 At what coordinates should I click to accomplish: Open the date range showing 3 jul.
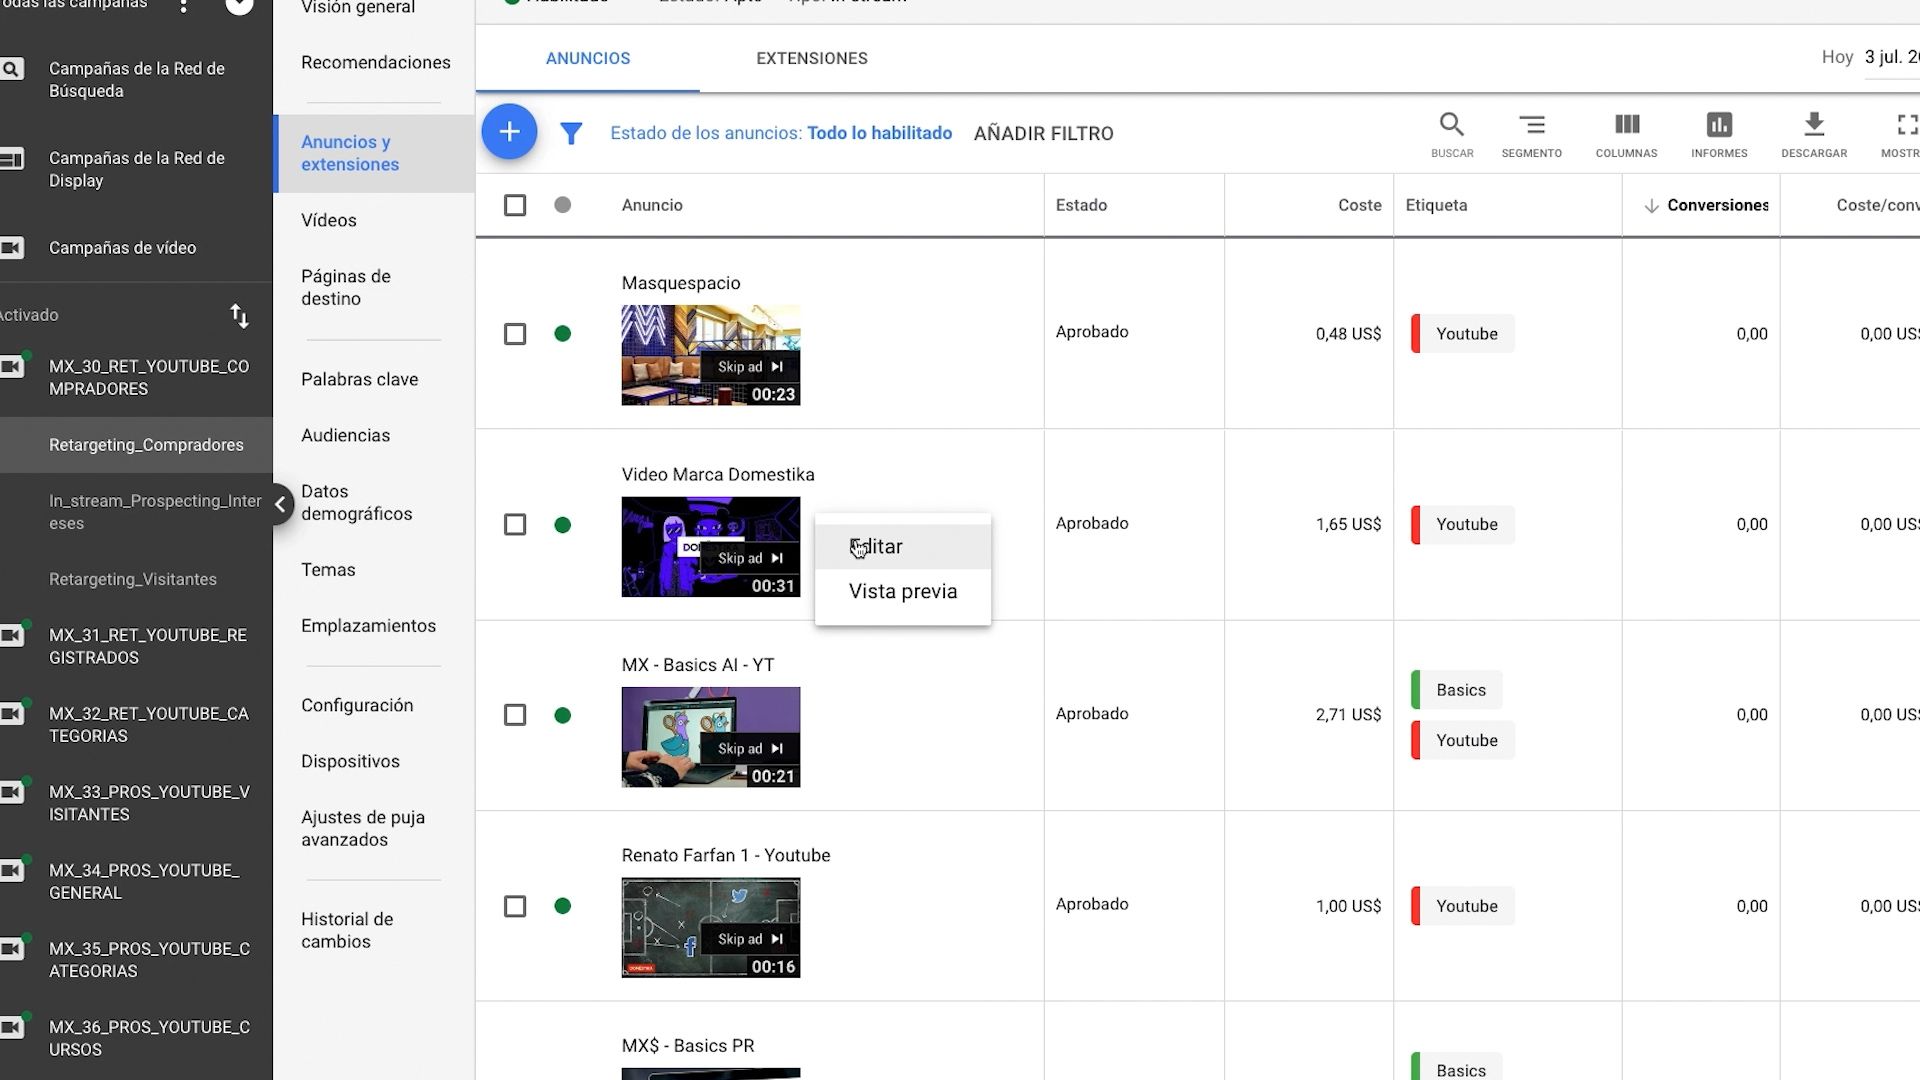pos(1890,58)
